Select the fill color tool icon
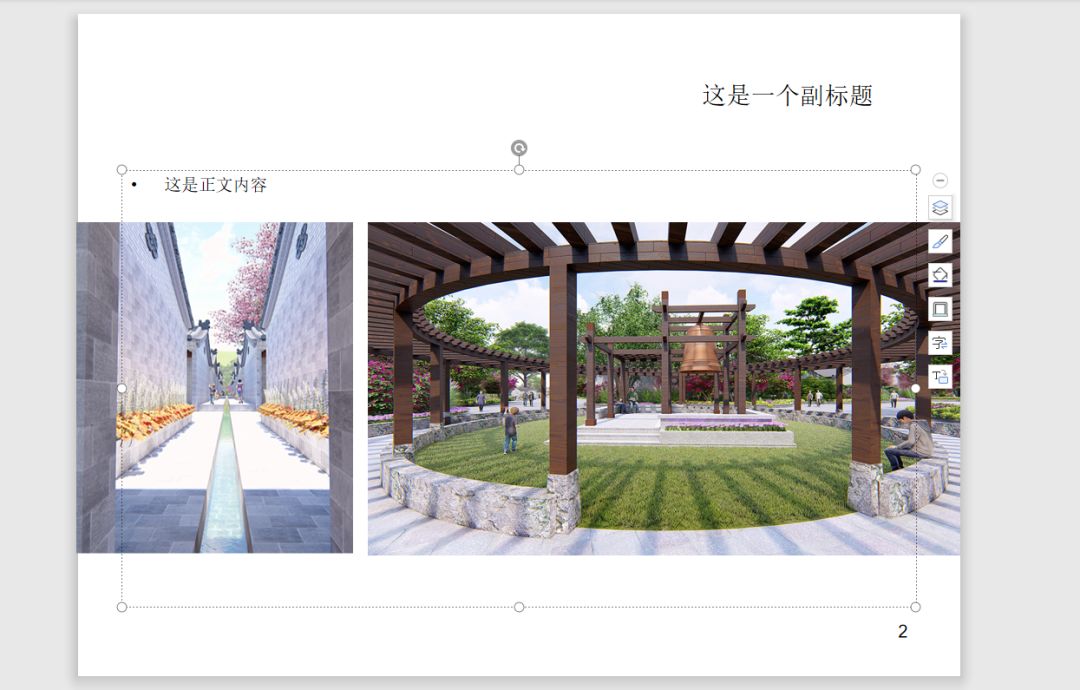 coord(940,275)
